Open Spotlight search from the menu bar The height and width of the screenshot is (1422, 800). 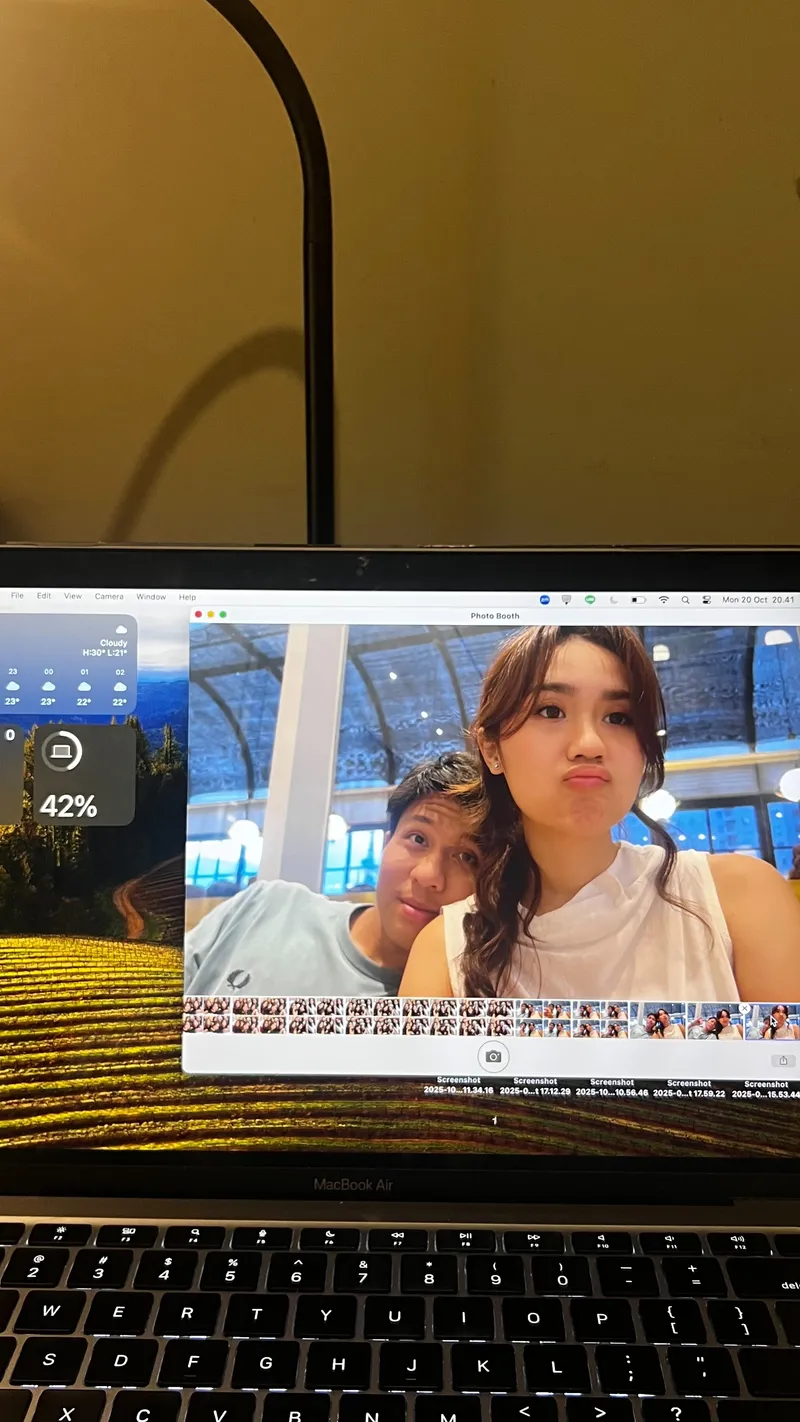click(685, 600)
